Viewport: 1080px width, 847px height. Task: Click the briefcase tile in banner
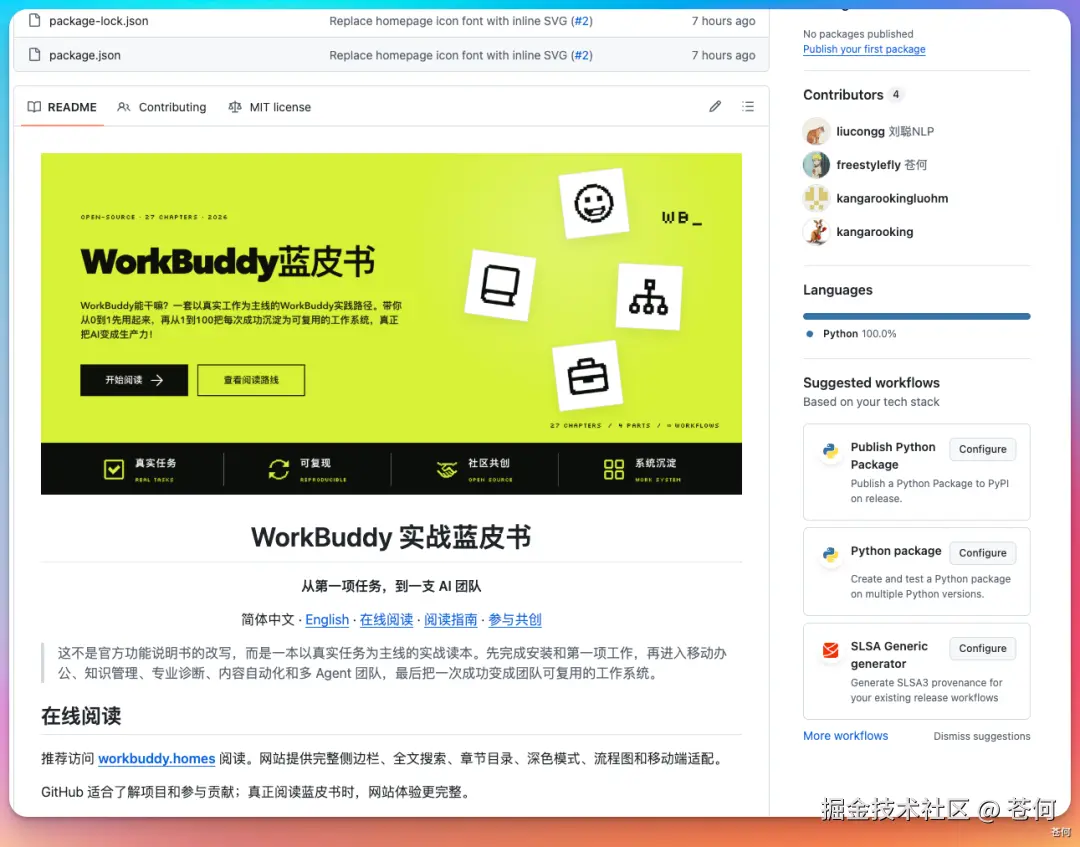pos(588,375)
